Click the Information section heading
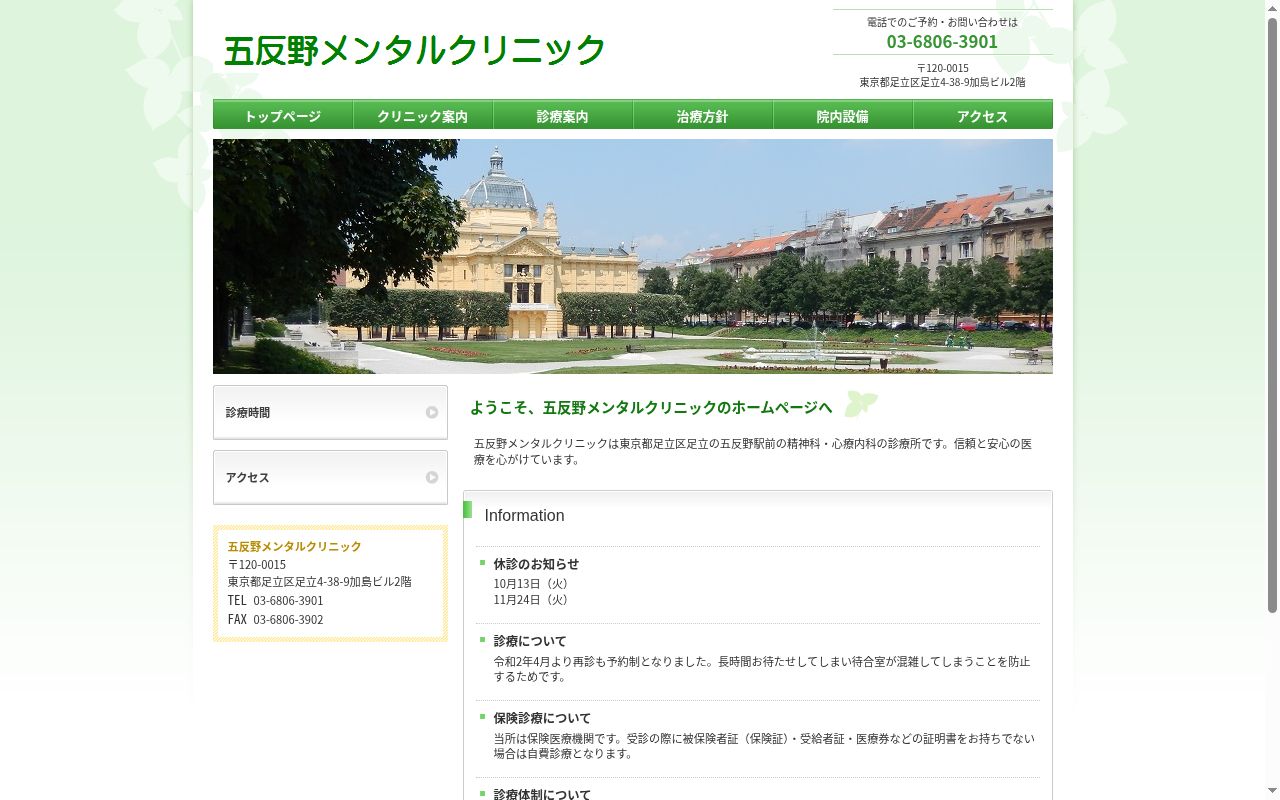Screen dimensions: 1280x800 525,516
